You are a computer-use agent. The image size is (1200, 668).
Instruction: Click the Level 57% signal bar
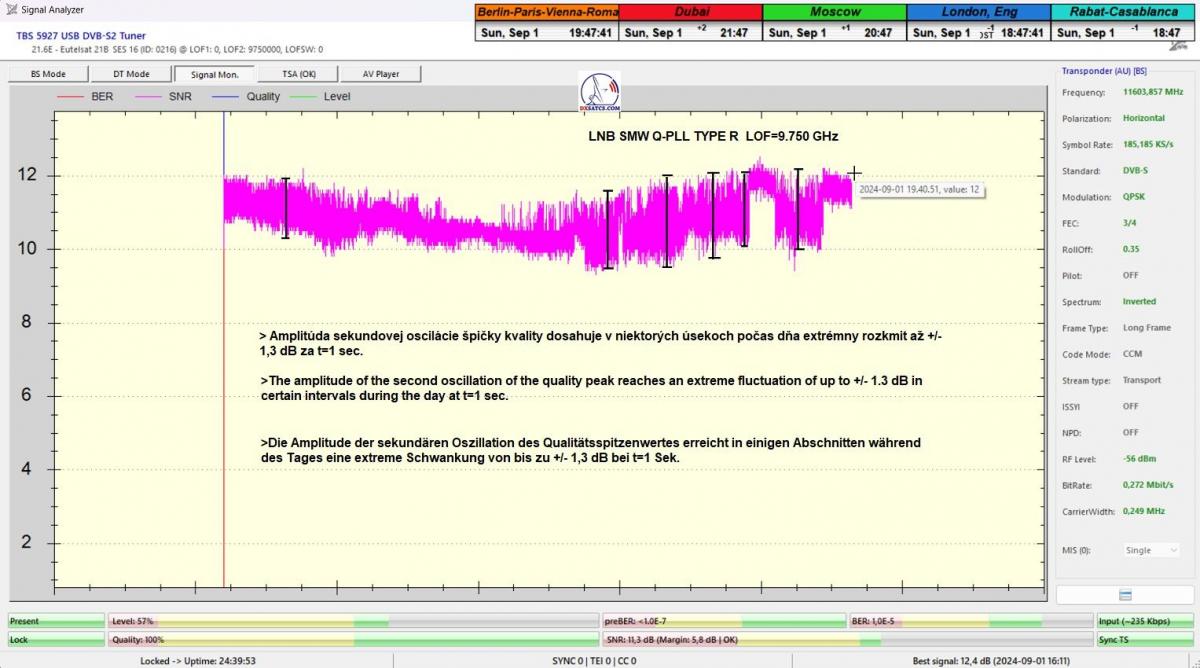coord(353,621)
